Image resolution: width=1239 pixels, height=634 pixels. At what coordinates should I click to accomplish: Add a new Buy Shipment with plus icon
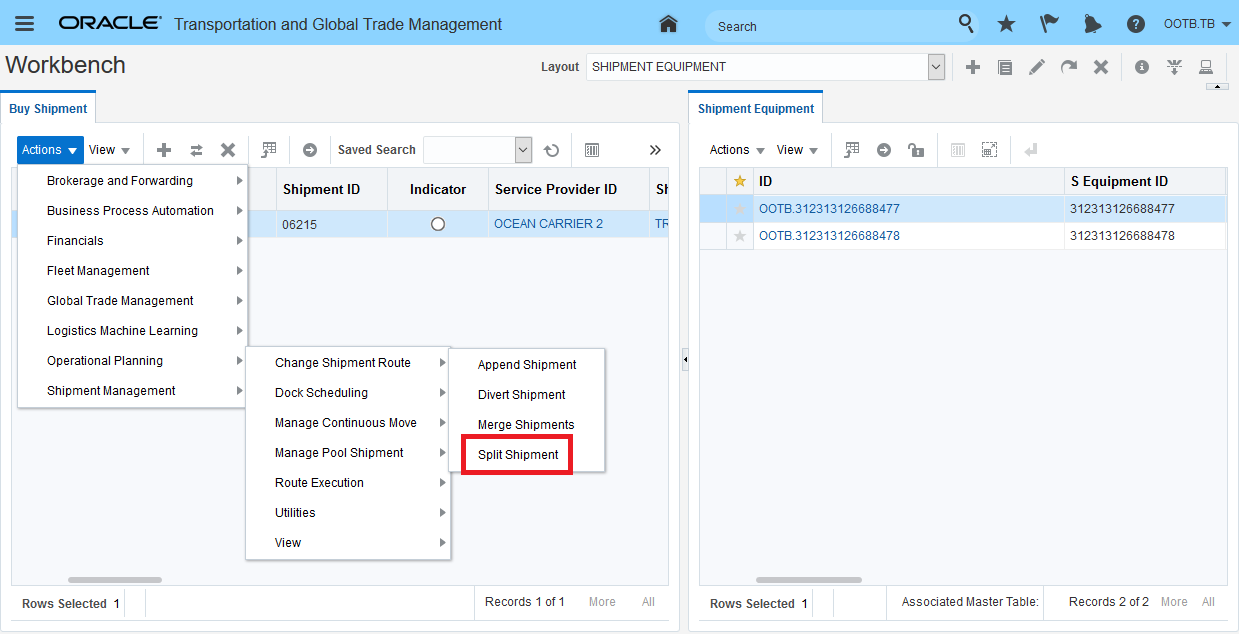point(164,150)
